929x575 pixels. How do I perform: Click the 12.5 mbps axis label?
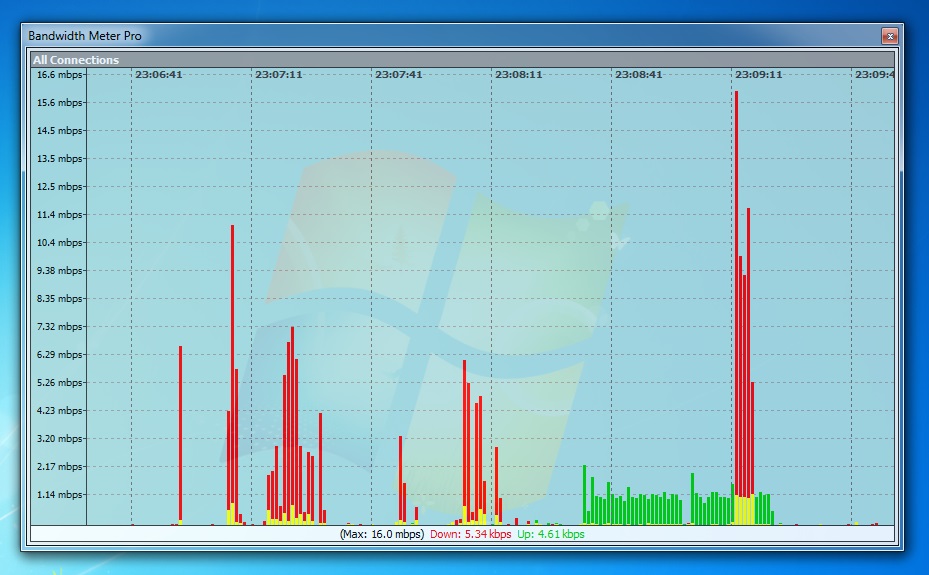[x=59, y=187]
